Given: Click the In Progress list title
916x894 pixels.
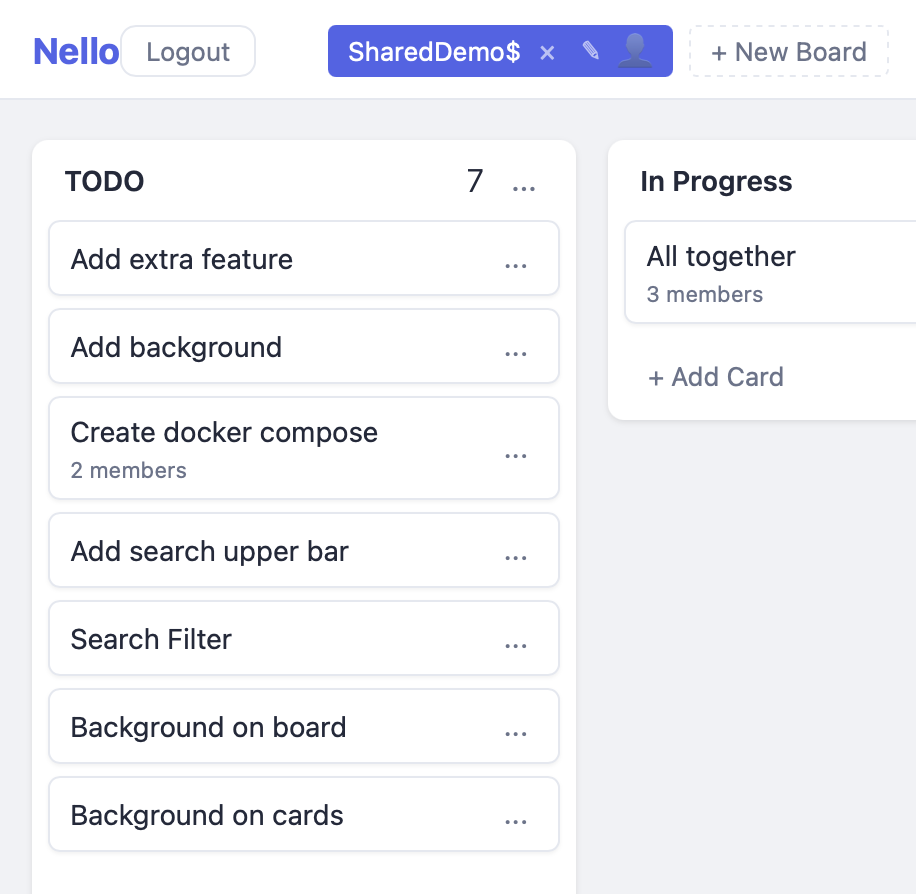Looking at the screenshot, I should tap(716, 181).
